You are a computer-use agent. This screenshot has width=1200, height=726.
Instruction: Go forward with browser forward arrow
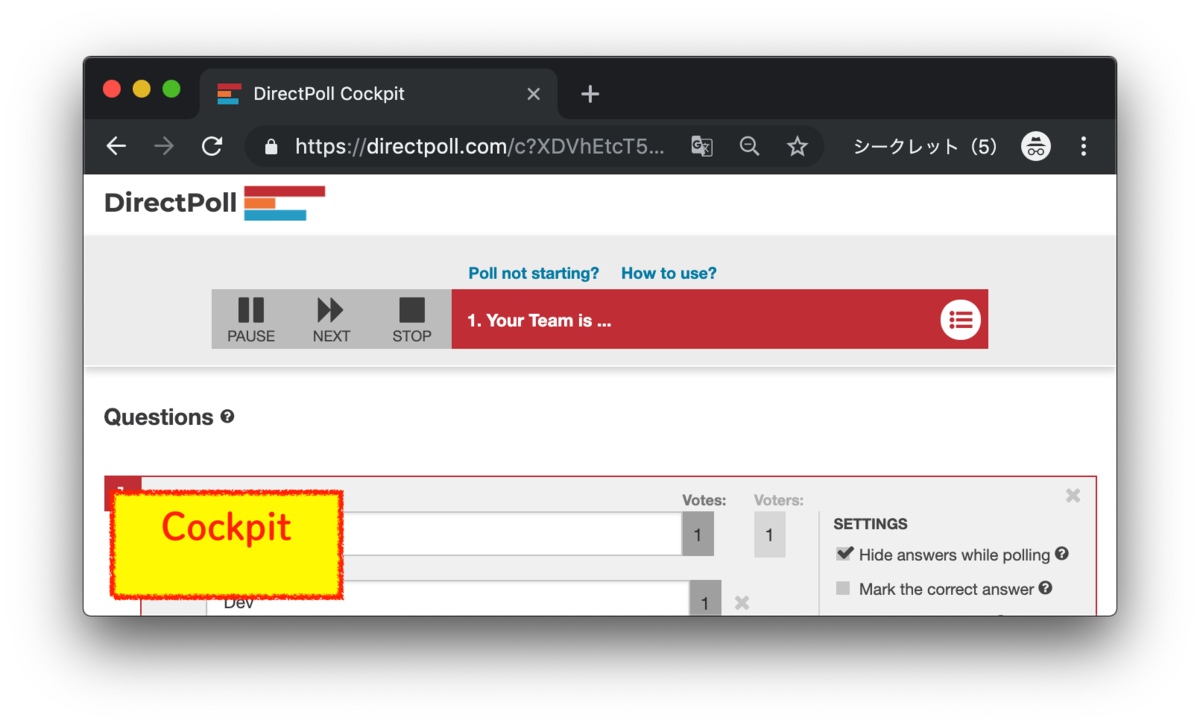click(164, 146)
